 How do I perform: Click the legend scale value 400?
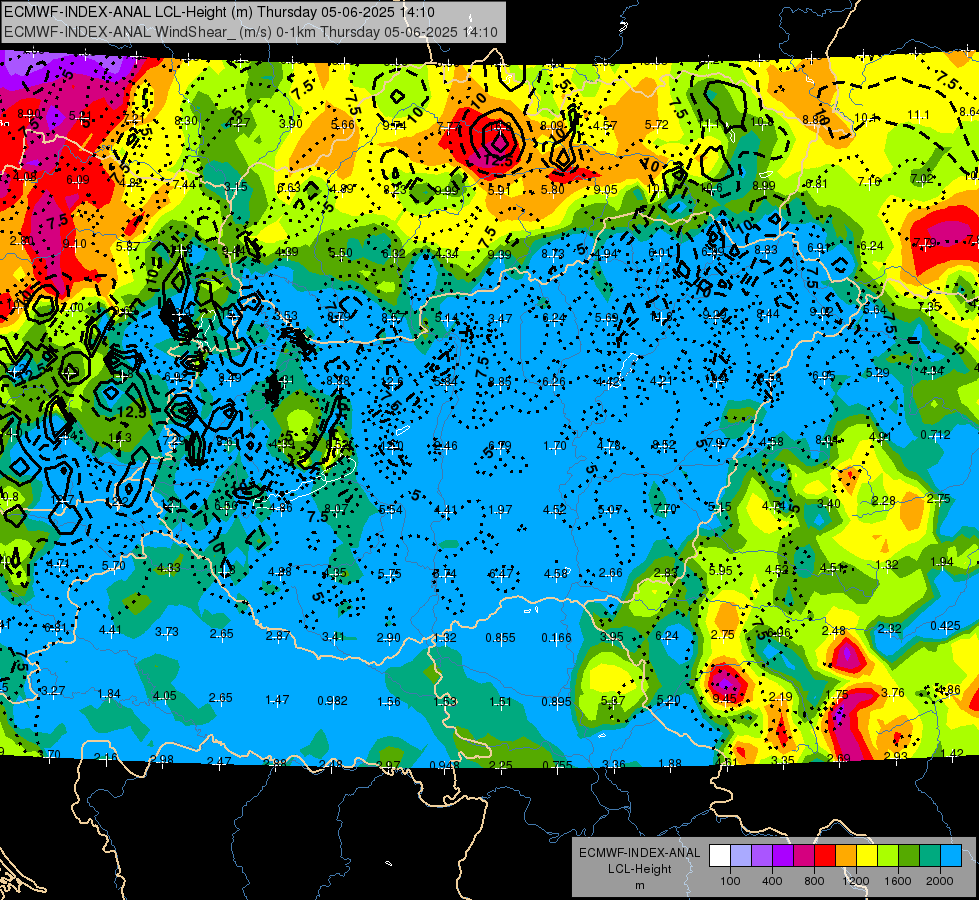[772, 881]
